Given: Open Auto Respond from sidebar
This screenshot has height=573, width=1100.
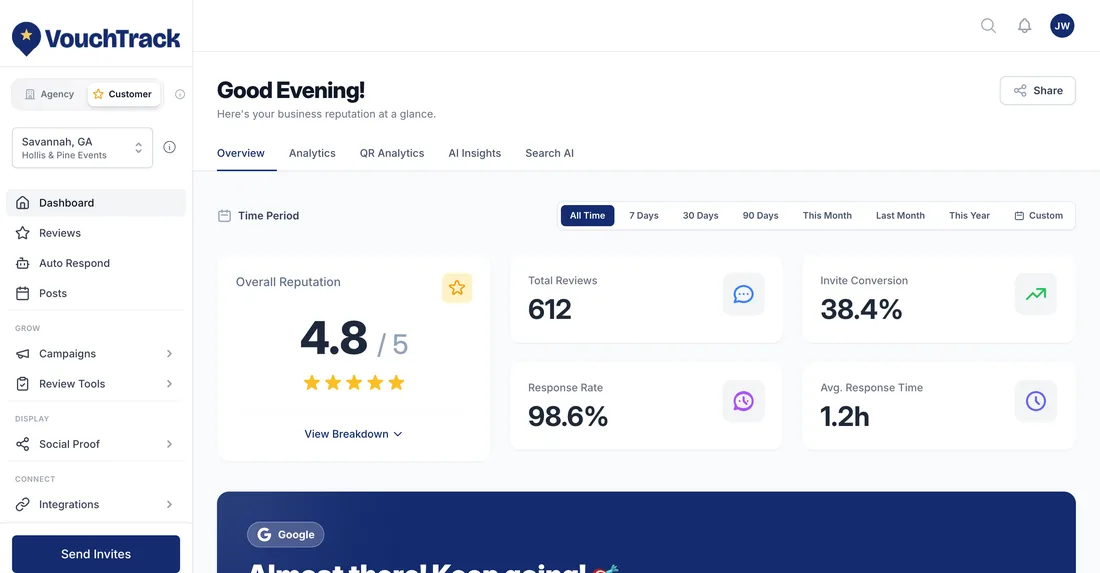Looking at the screenshot, I should pyautogui.click(x=96, y=263).
